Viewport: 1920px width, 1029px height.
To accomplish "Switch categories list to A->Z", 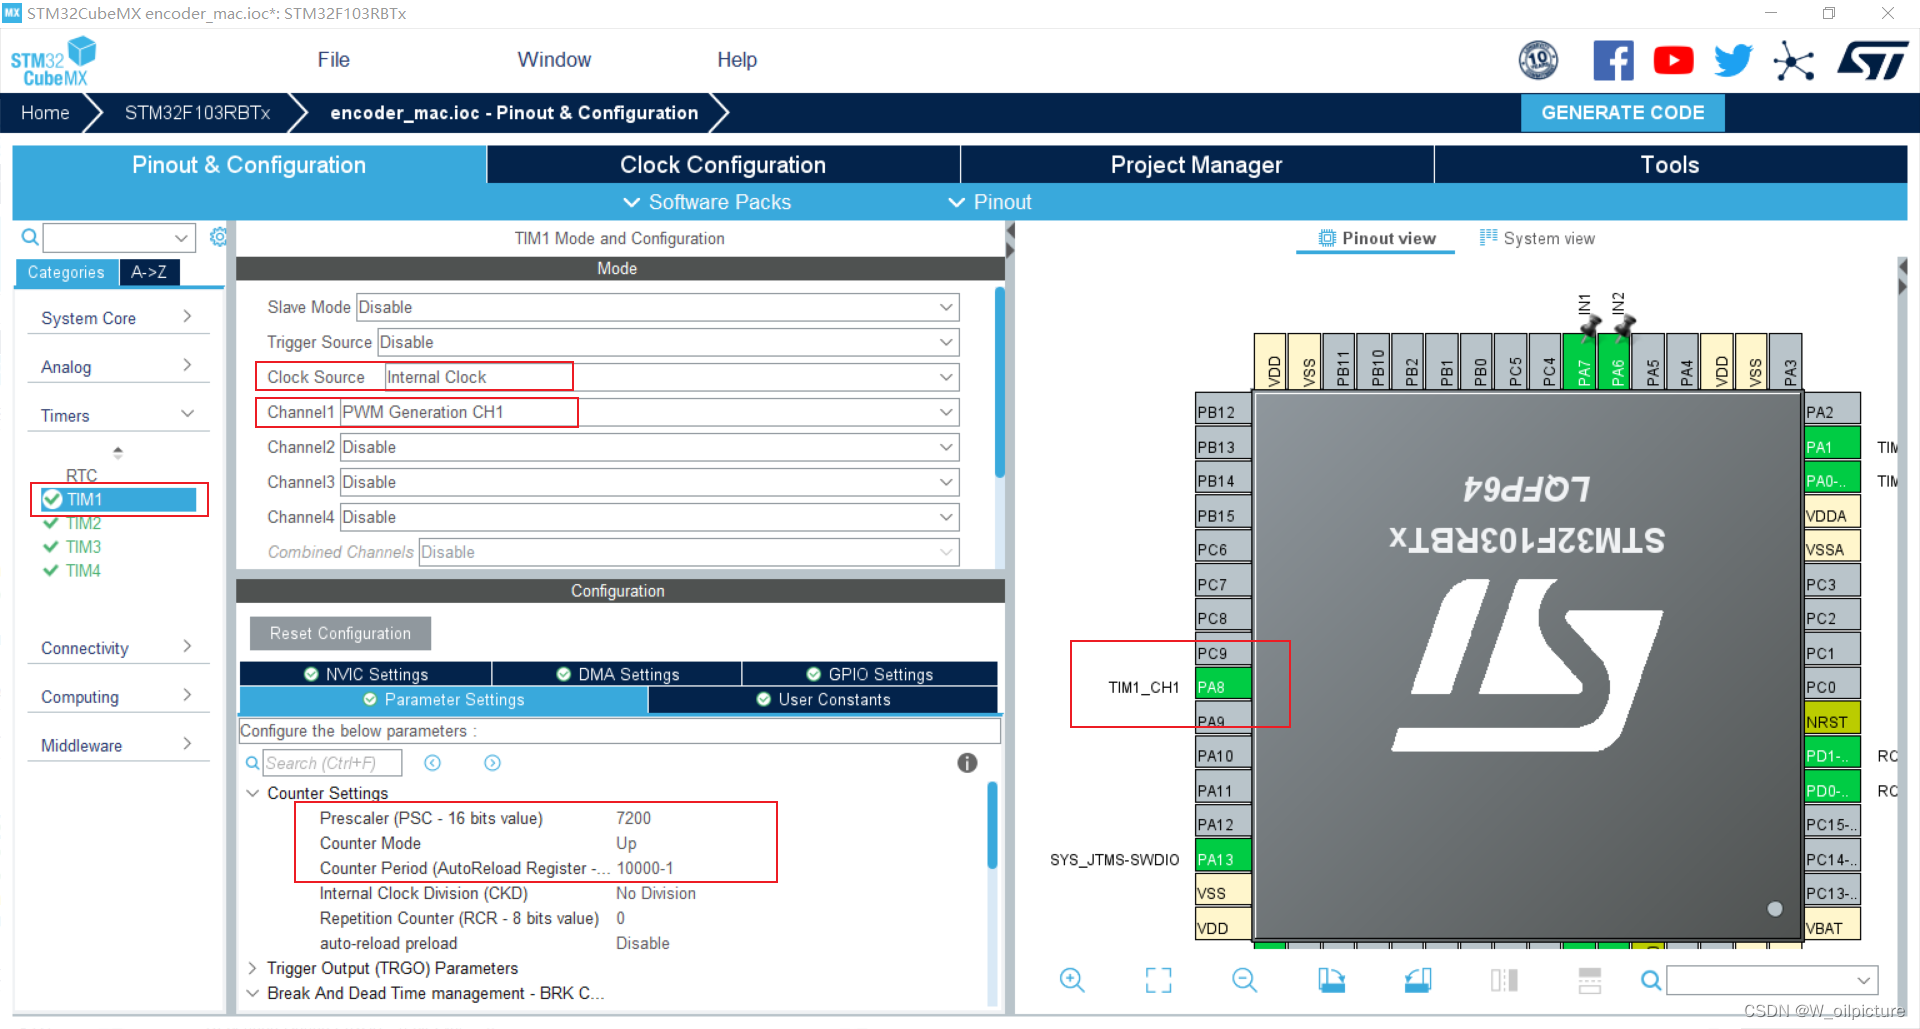I will pos(149,272).
